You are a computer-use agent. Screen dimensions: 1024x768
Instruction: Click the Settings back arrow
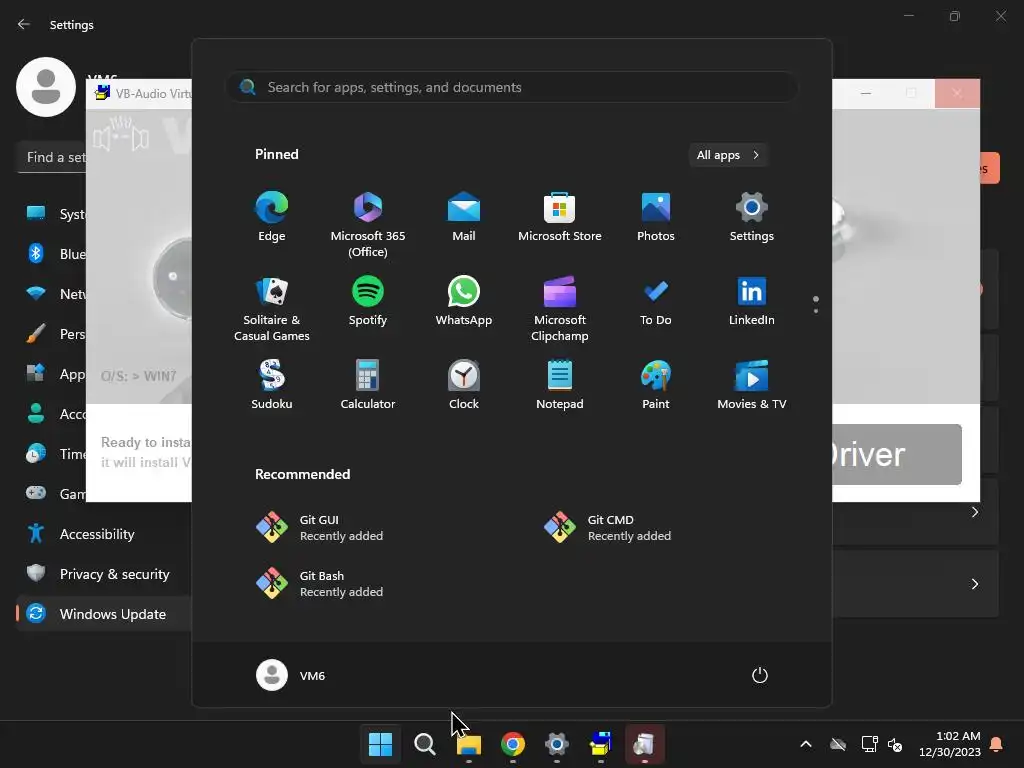click(24, 24)
